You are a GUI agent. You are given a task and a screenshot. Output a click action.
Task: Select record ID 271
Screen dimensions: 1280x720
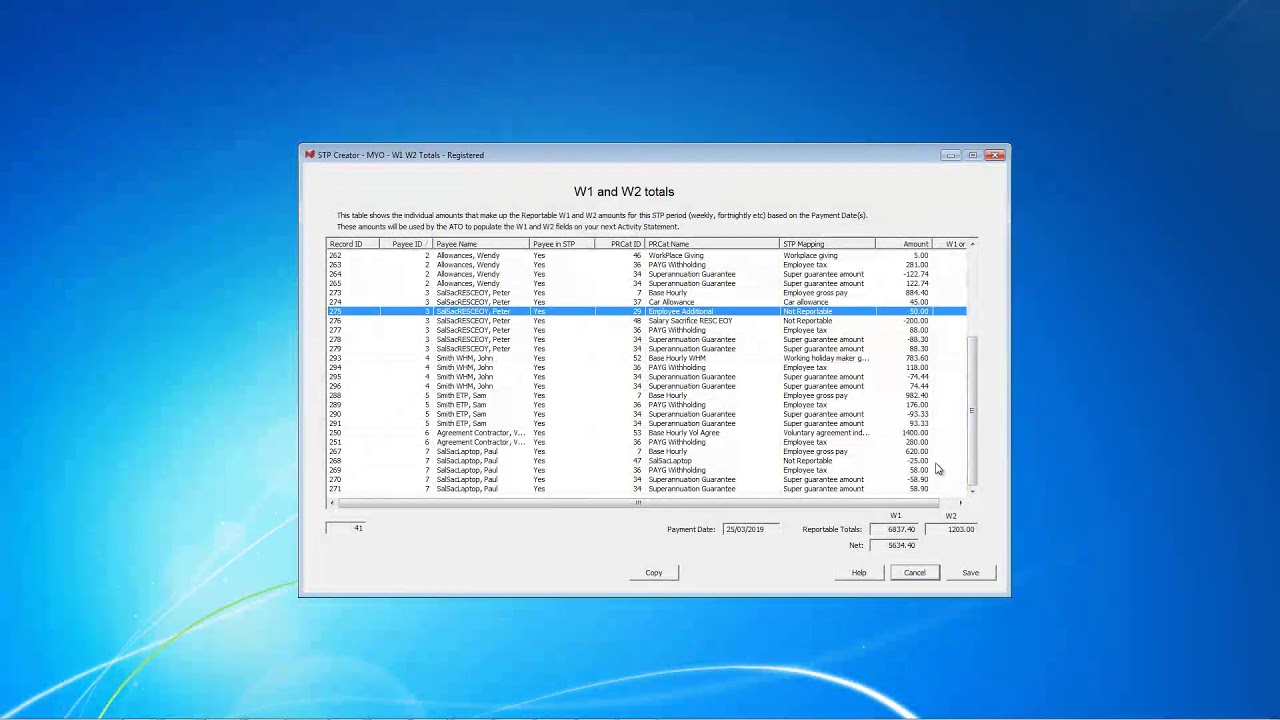pos(335,489)
